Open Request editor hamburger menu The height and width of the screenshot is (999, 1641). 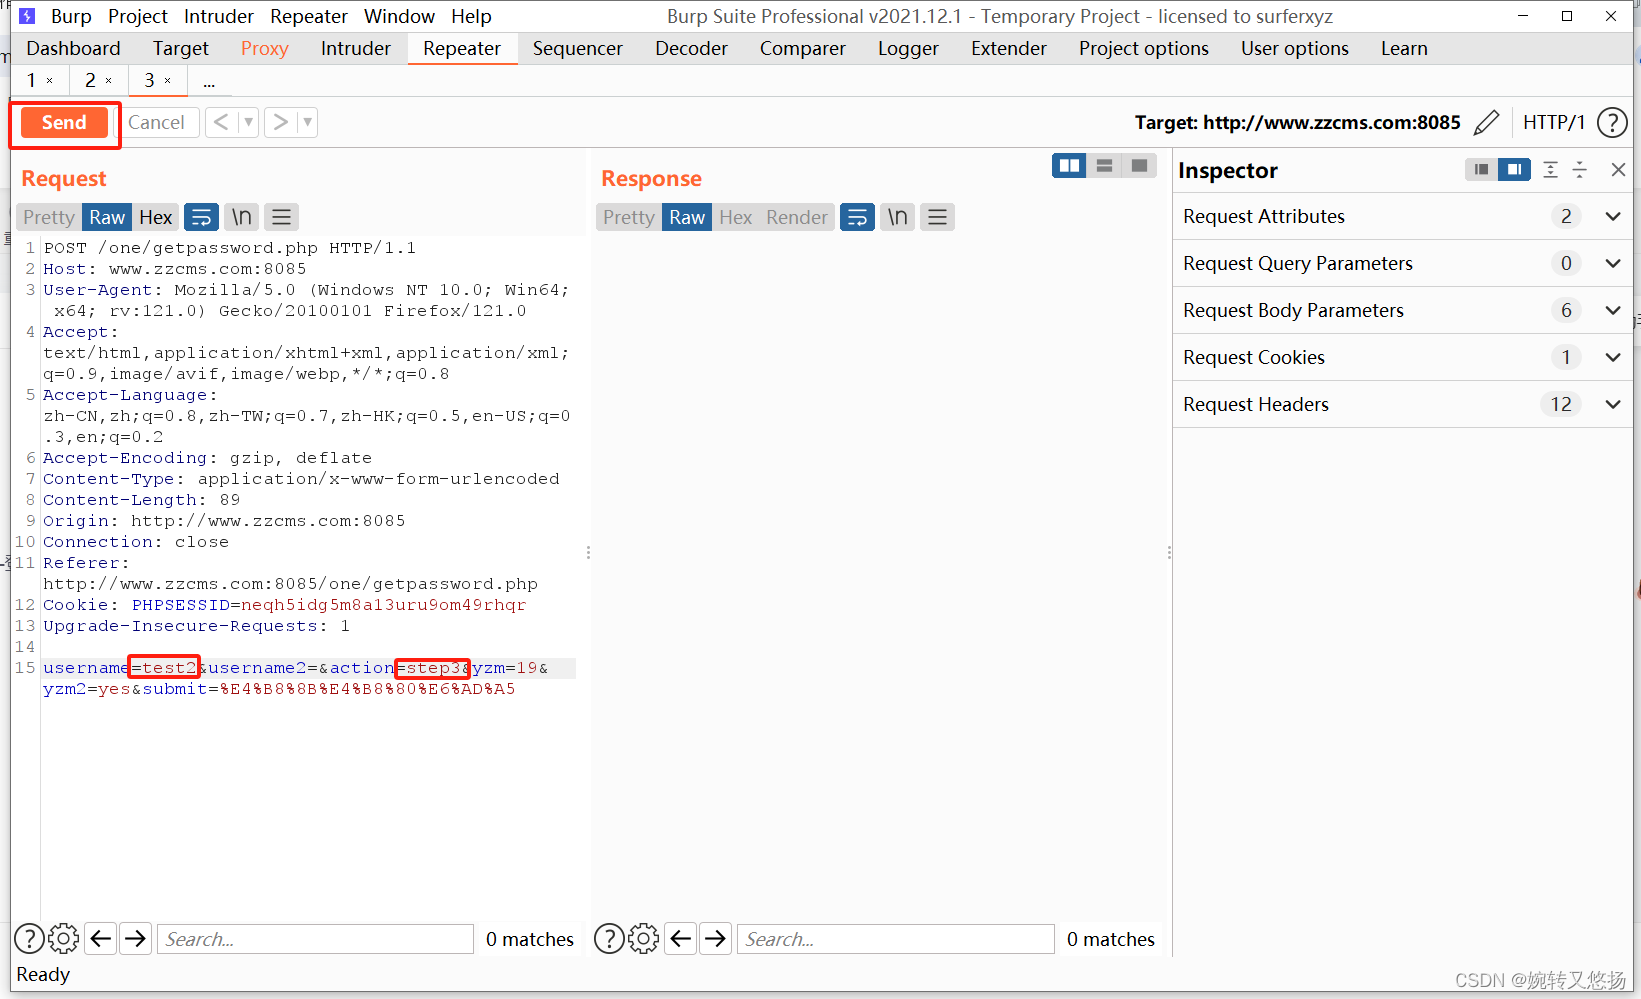(x=282, y=217)
